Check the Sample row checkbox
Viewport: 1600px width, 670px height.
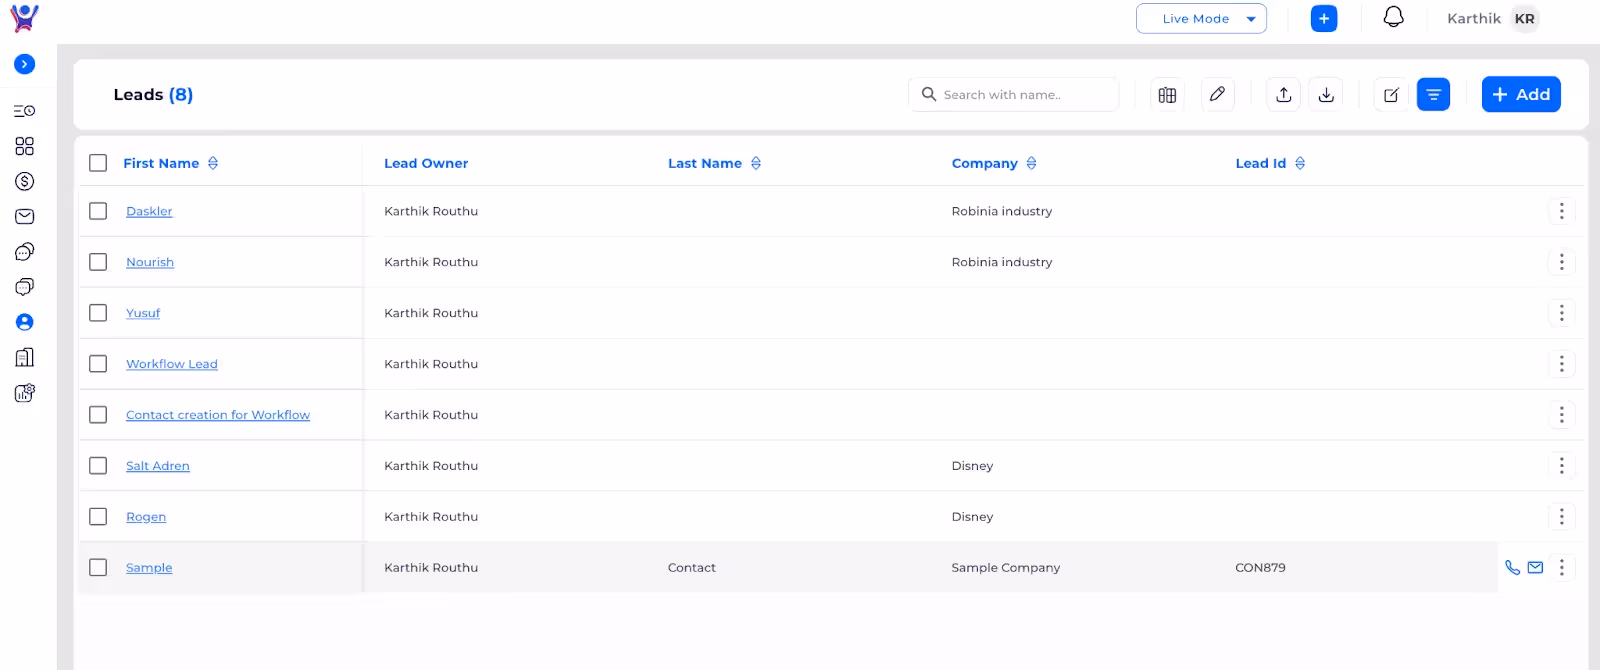98,568
